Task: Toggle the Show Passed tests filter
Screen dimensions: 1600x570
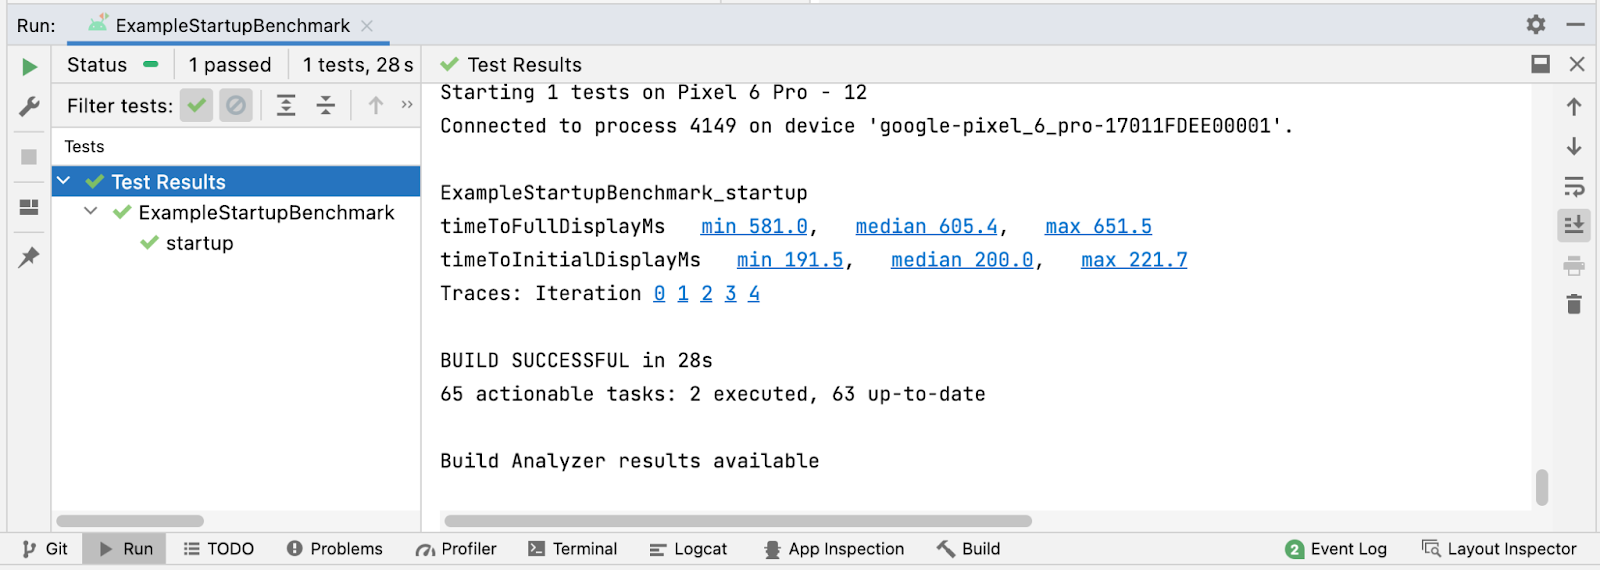Action: 197,105
